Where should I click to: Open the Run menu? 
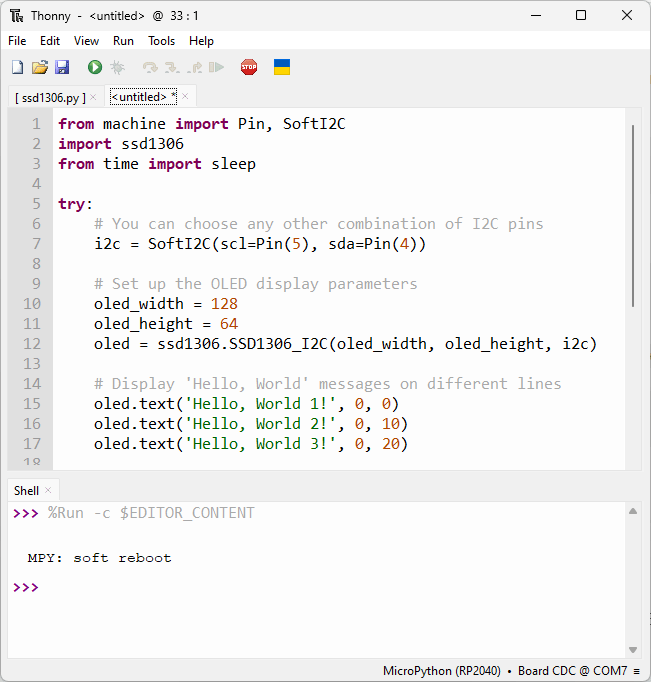pos(123,41)
